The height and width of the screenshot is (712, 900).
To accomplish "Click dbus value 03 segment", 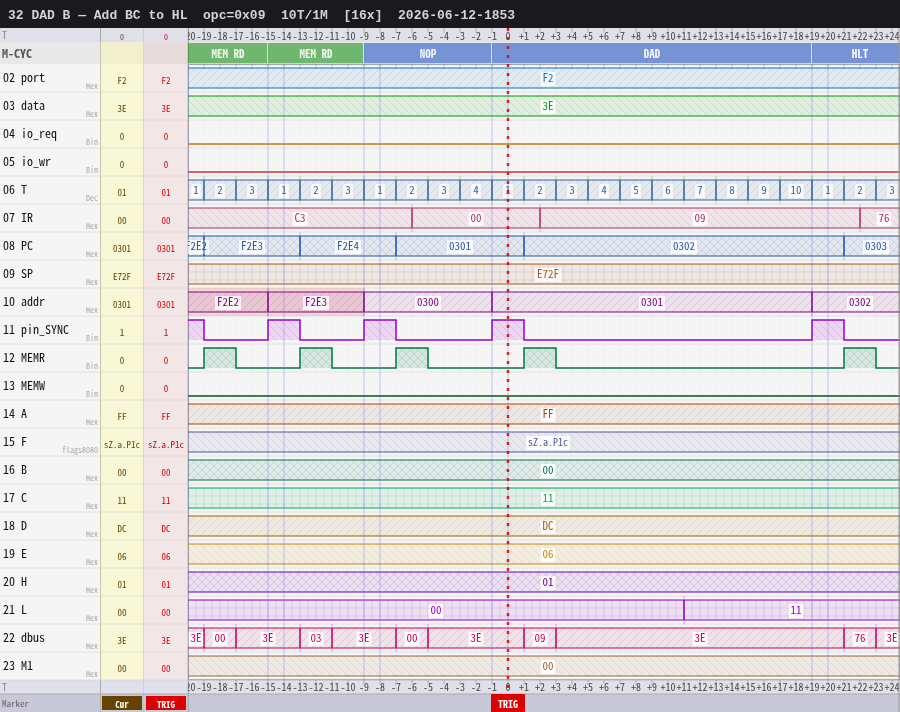I will [316, 638].
